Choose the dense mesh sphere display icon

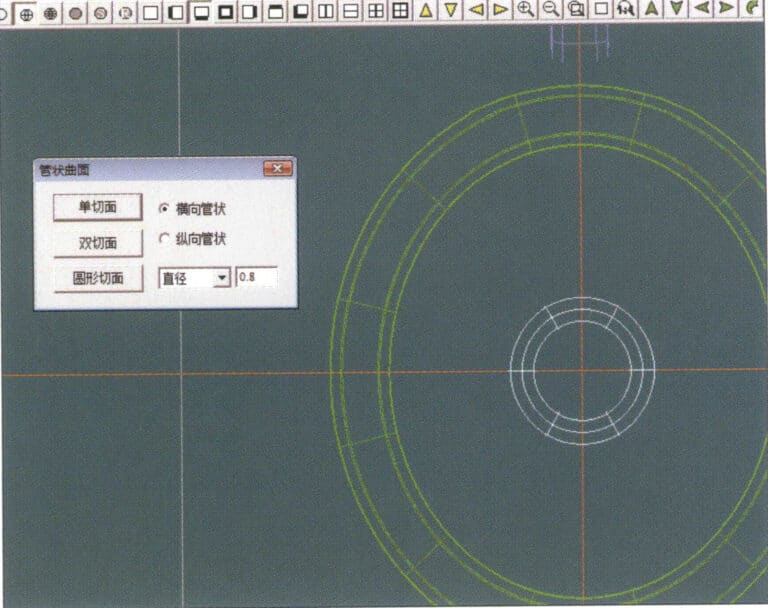coord(50,13)
